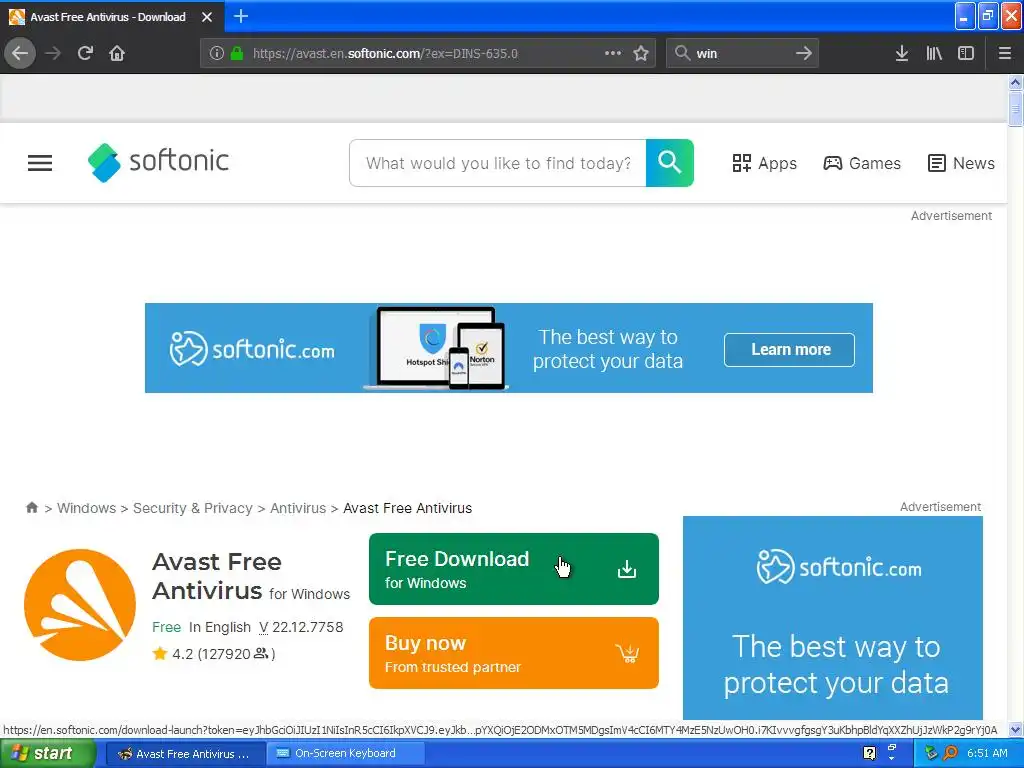Viewport: 1024px width, 768px height.
Task: Open the Softonic site hamburger menu
Action: 40,163
